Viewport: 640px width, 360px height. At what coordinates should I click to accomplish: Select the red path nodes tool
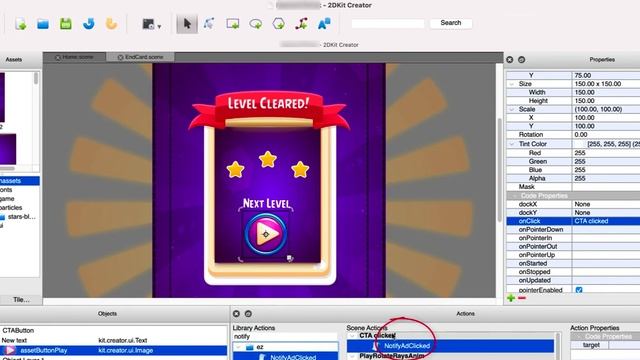(x=301, y=24)
